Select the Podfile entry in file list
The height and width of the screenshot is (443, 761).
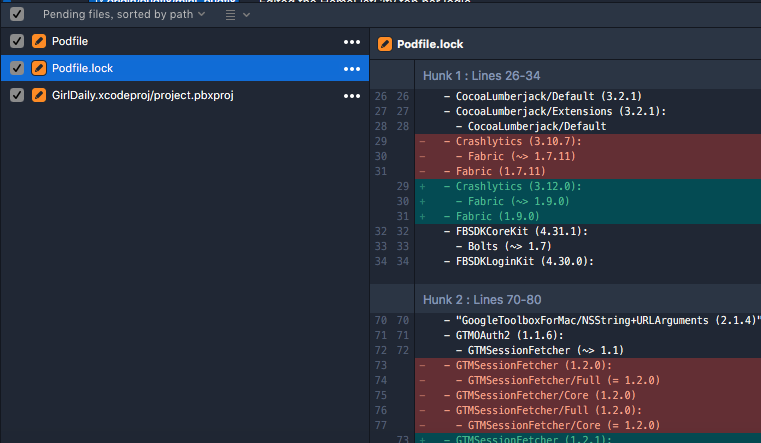point(70,41)
